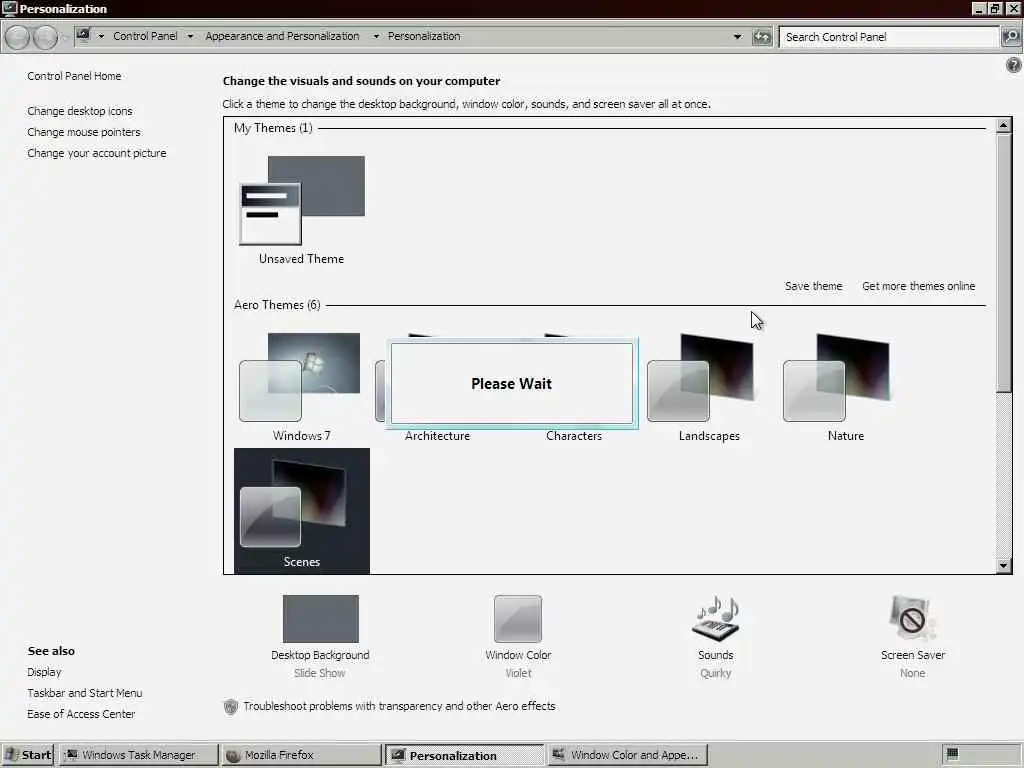This screenshot has width=1024, height=768.
Task: Open Change desktop icons link
Action: [80, 111]
